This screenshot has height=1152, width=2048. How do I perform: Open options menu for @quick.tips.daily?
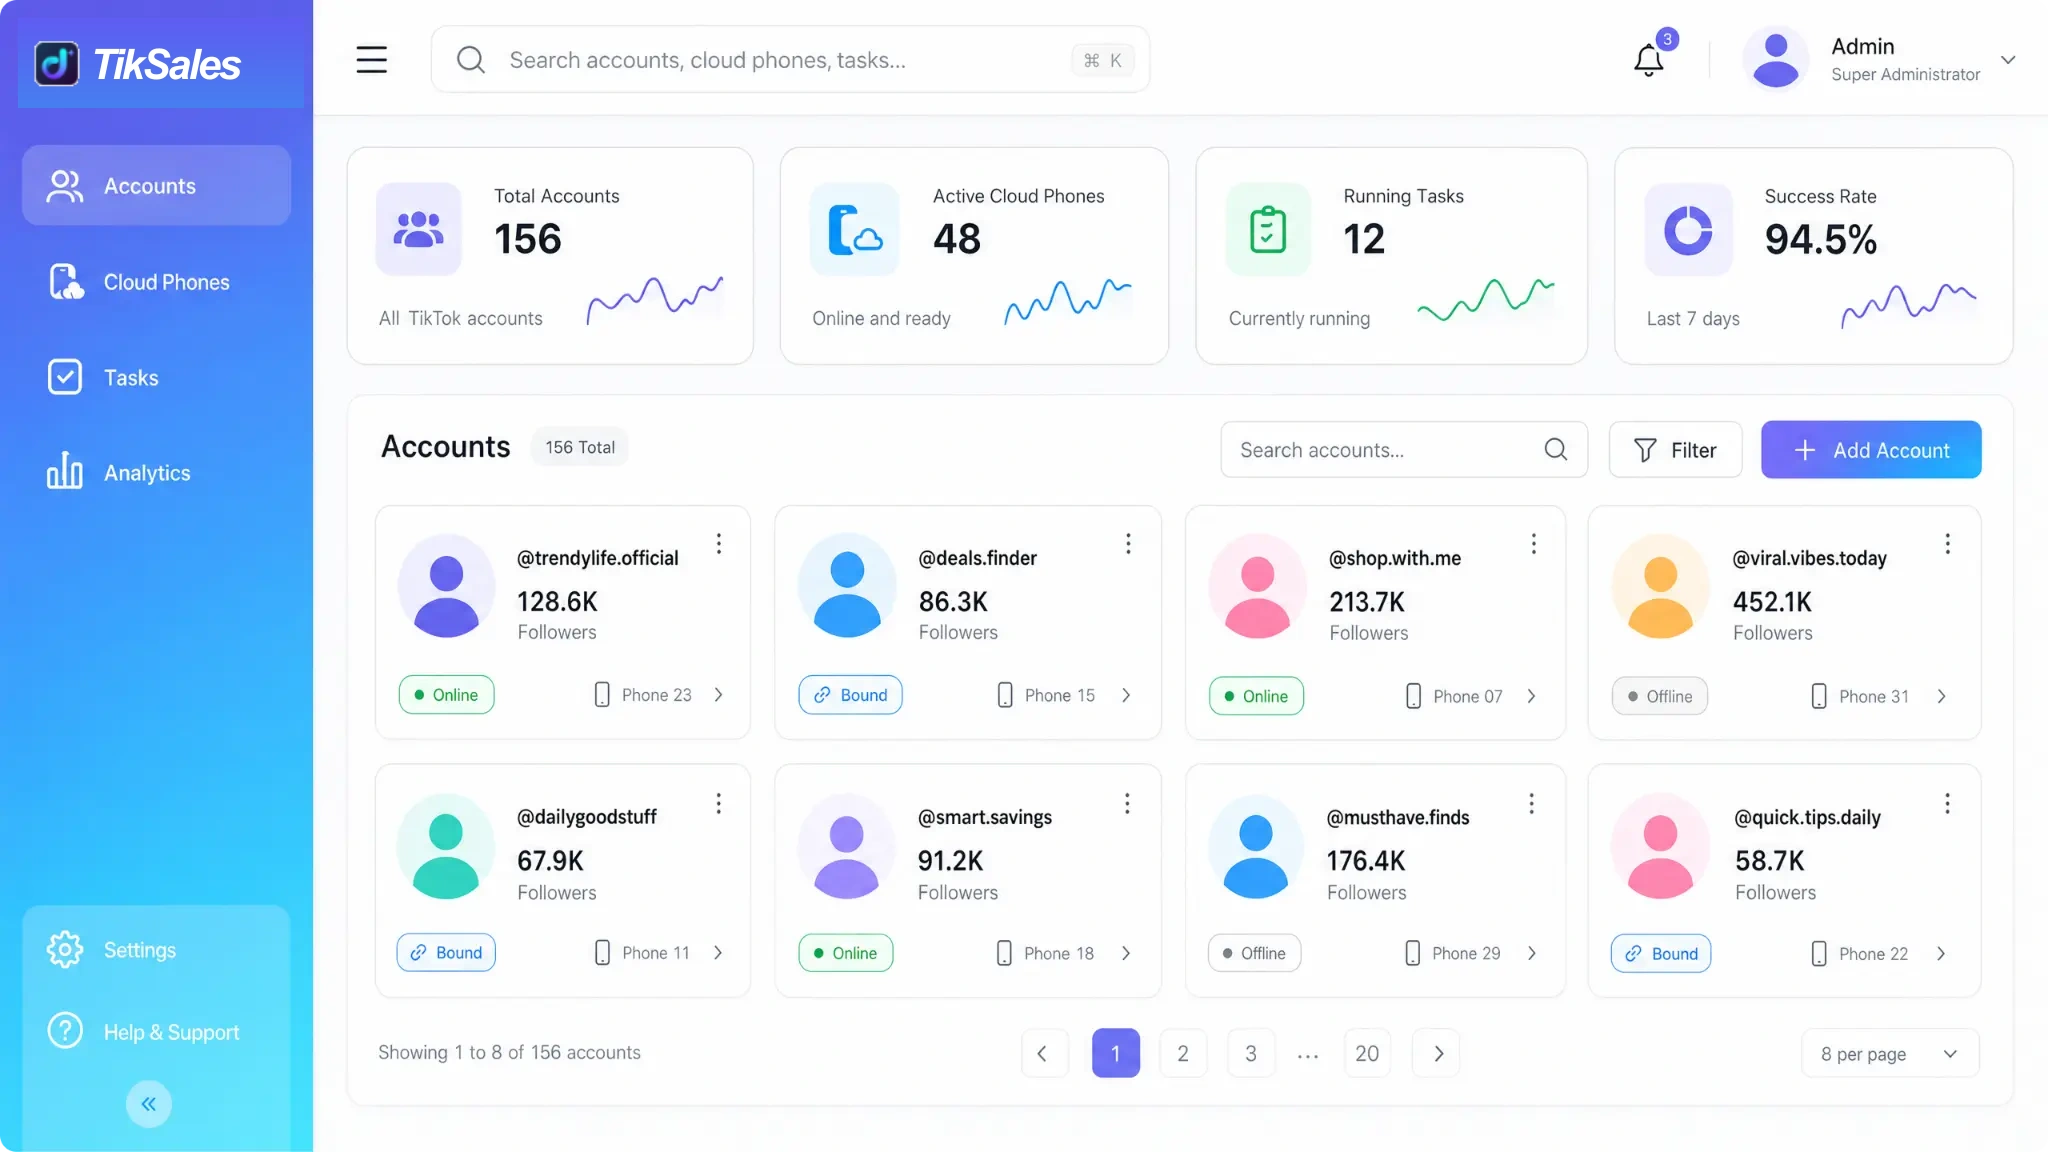1948,804
